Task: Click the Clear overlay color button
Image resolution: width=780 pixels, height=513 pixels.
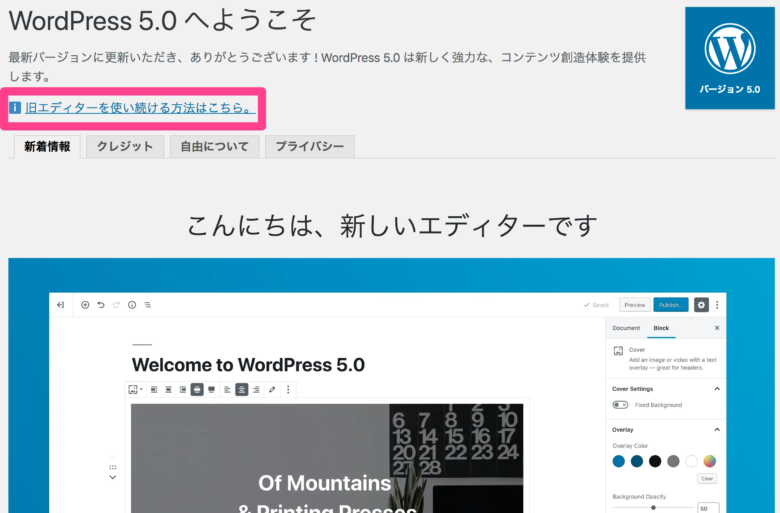Action: tap(707, 479)
